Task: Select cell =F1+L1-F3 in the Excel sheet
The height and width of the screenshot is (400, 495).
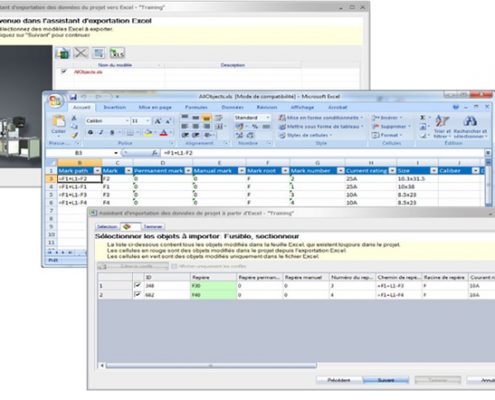Action: click(79, 195)
